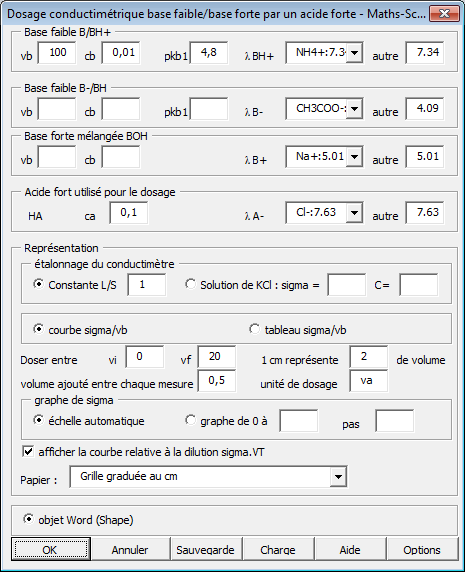The image size is (465, 572).
Task: Open the λ B- CH3COO- dropdown
Action: click(354, 109)
